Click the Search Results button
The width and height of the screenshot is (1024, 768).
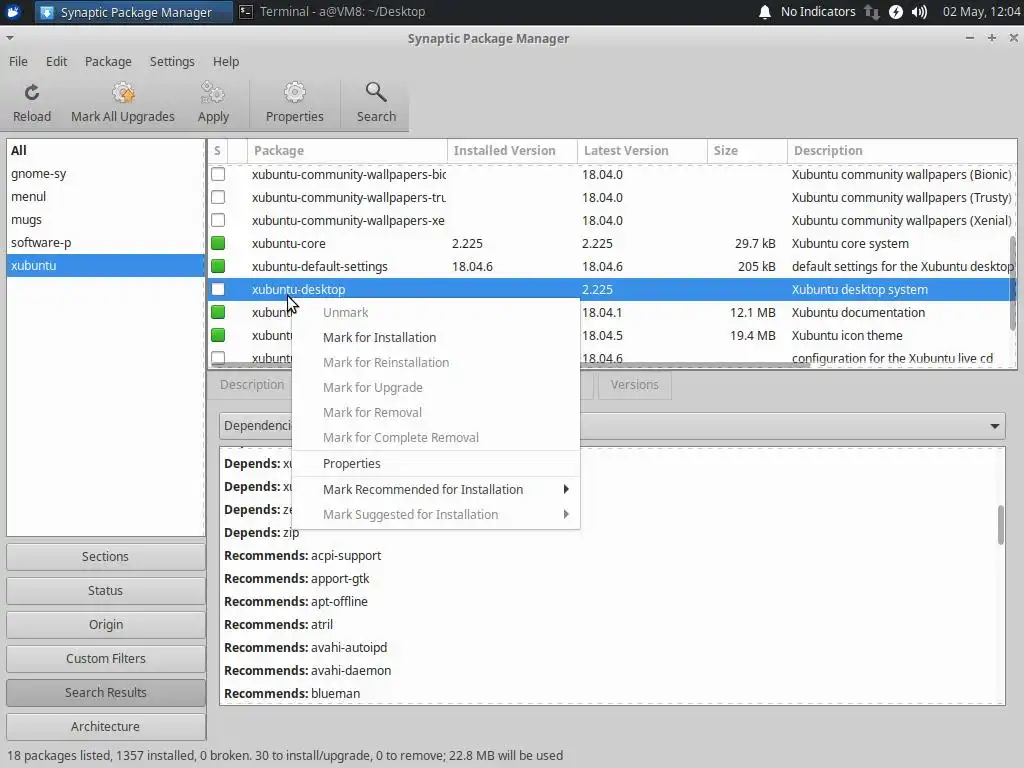pos(105,692)
